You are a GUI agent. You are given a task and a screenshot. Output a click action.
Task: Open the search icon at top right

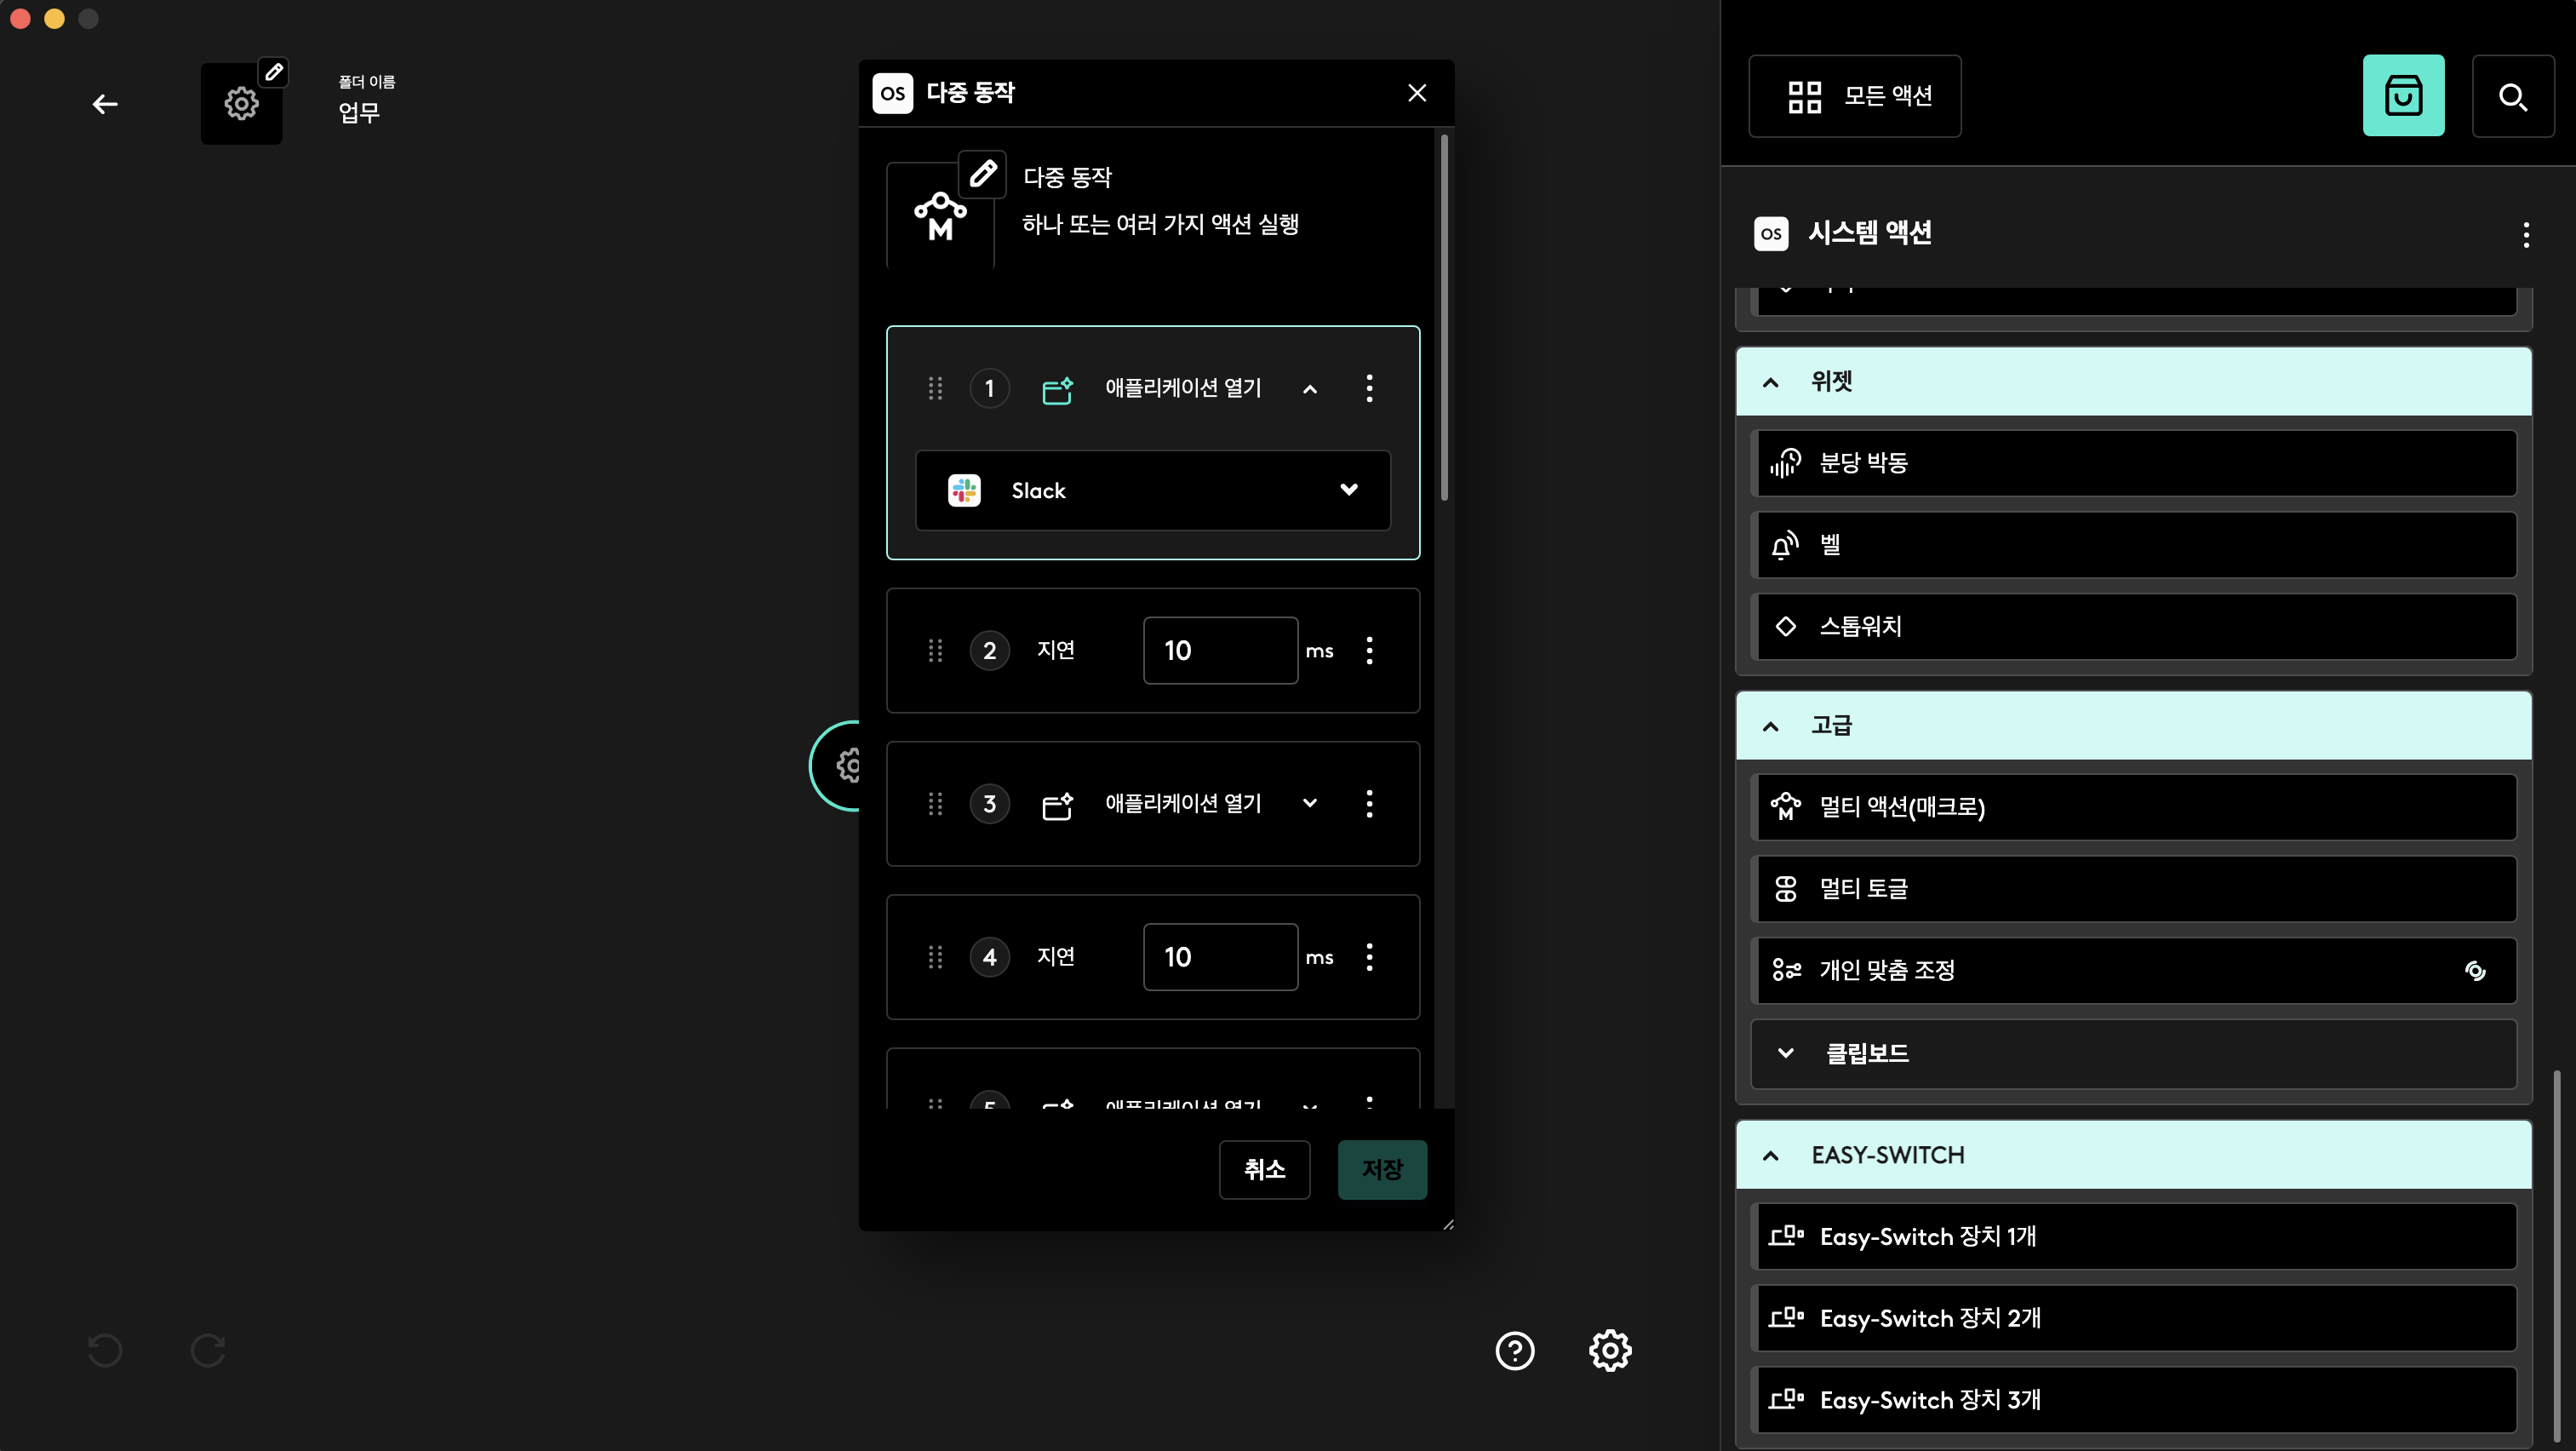pos(2512,96)
